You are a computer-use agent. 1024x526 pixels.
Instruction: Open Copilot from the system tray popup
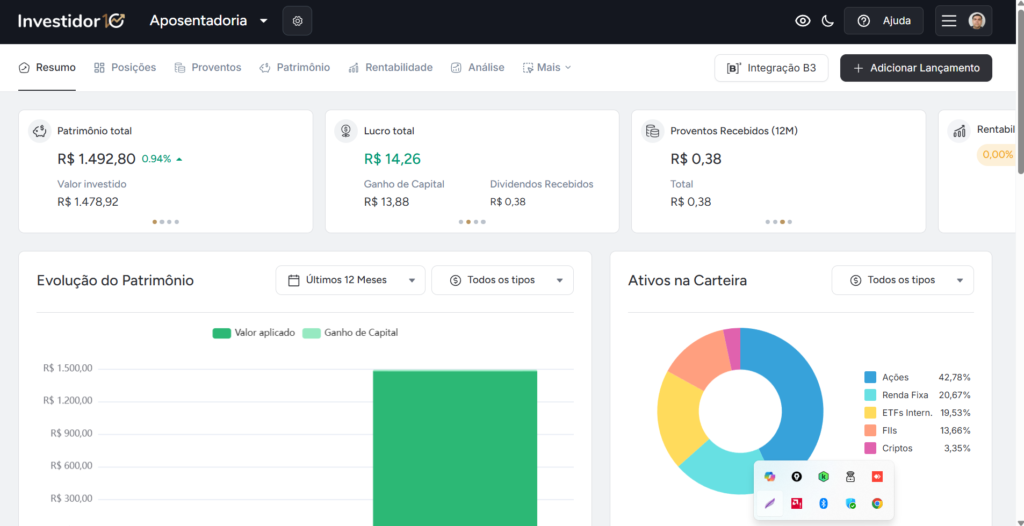pyautogui.click(x=769, y=477)
